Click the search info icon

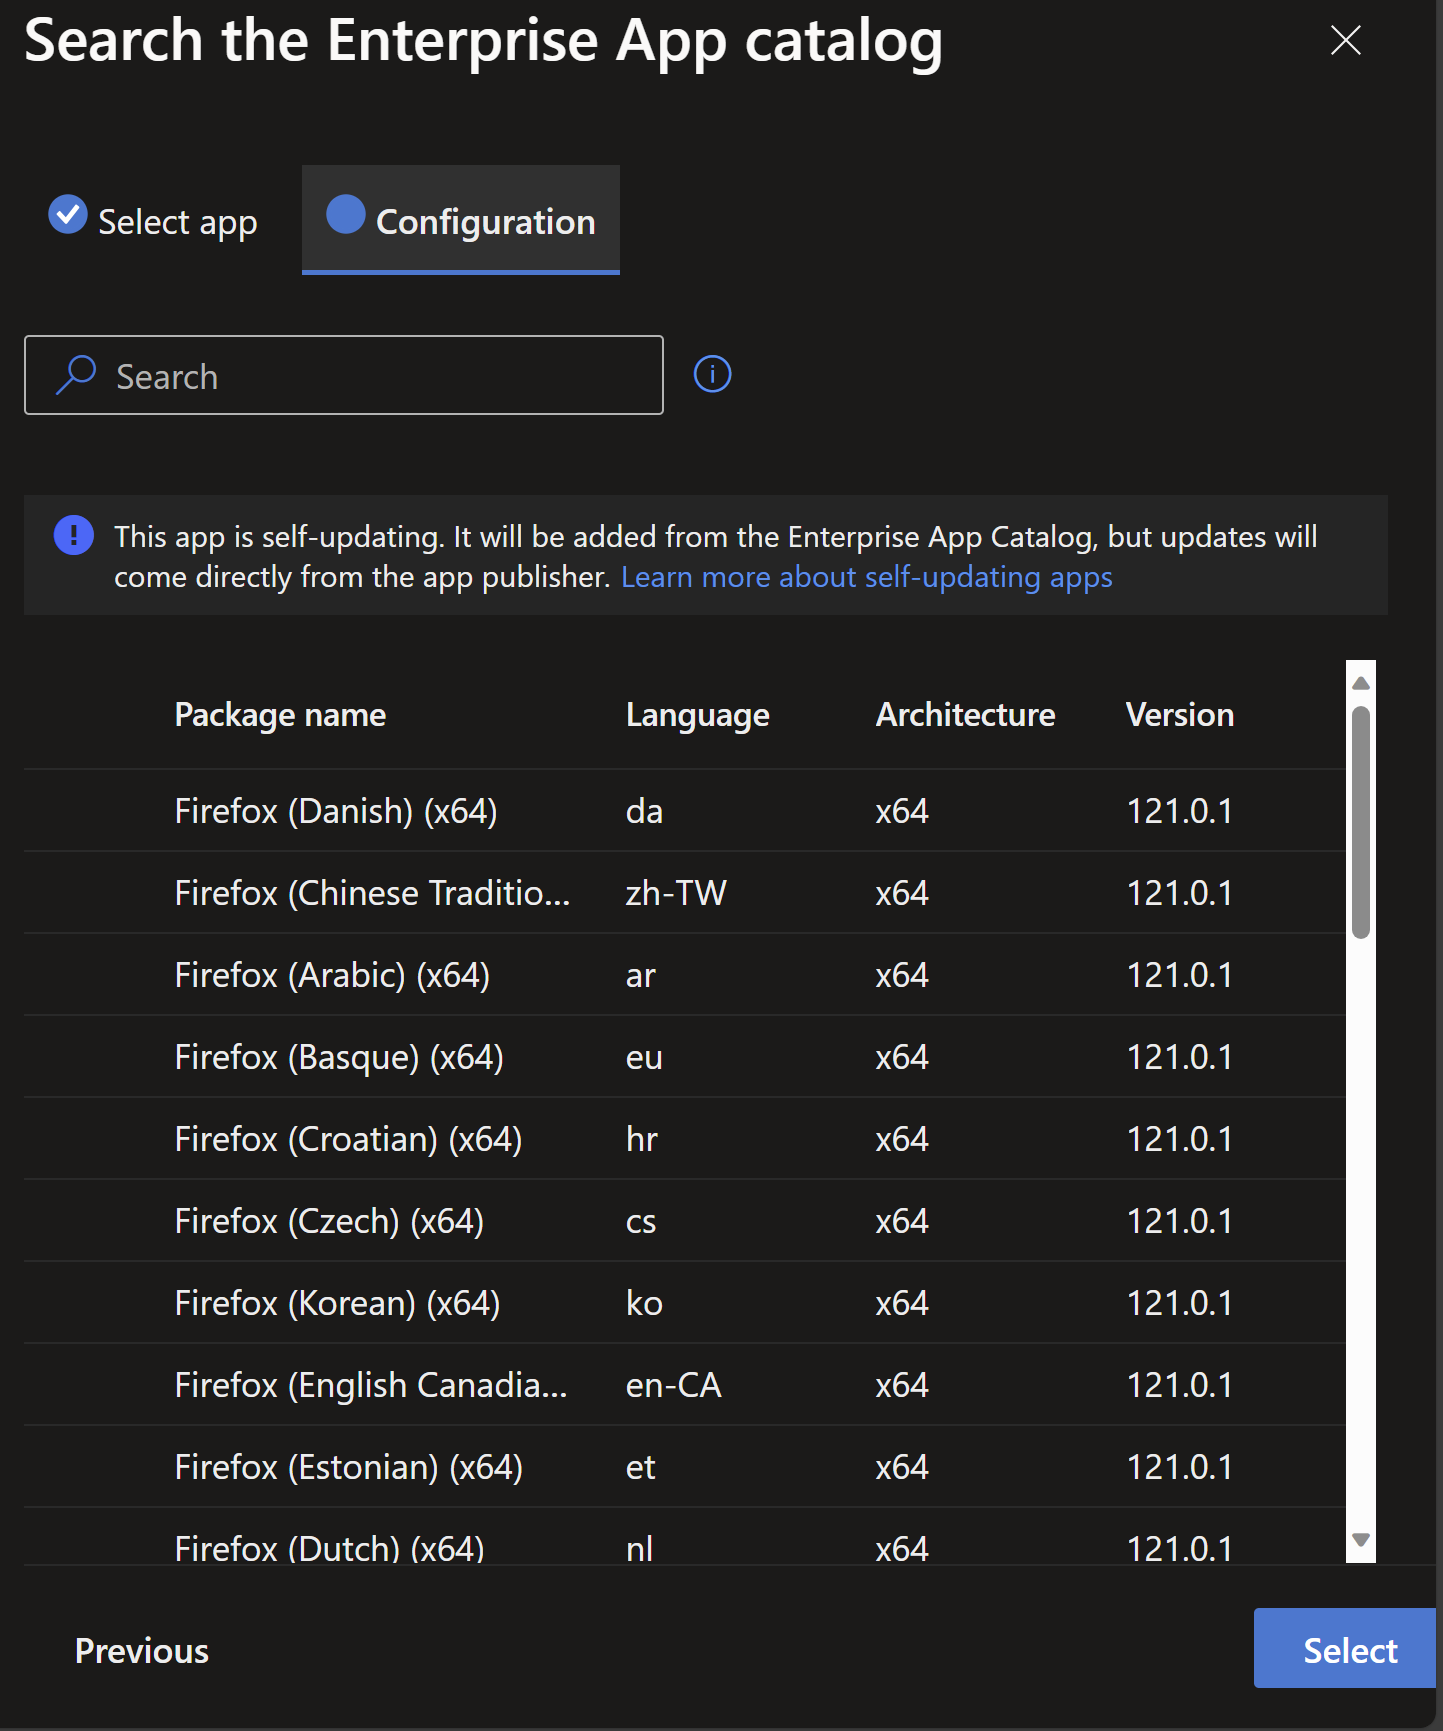[x=712, y=374]
